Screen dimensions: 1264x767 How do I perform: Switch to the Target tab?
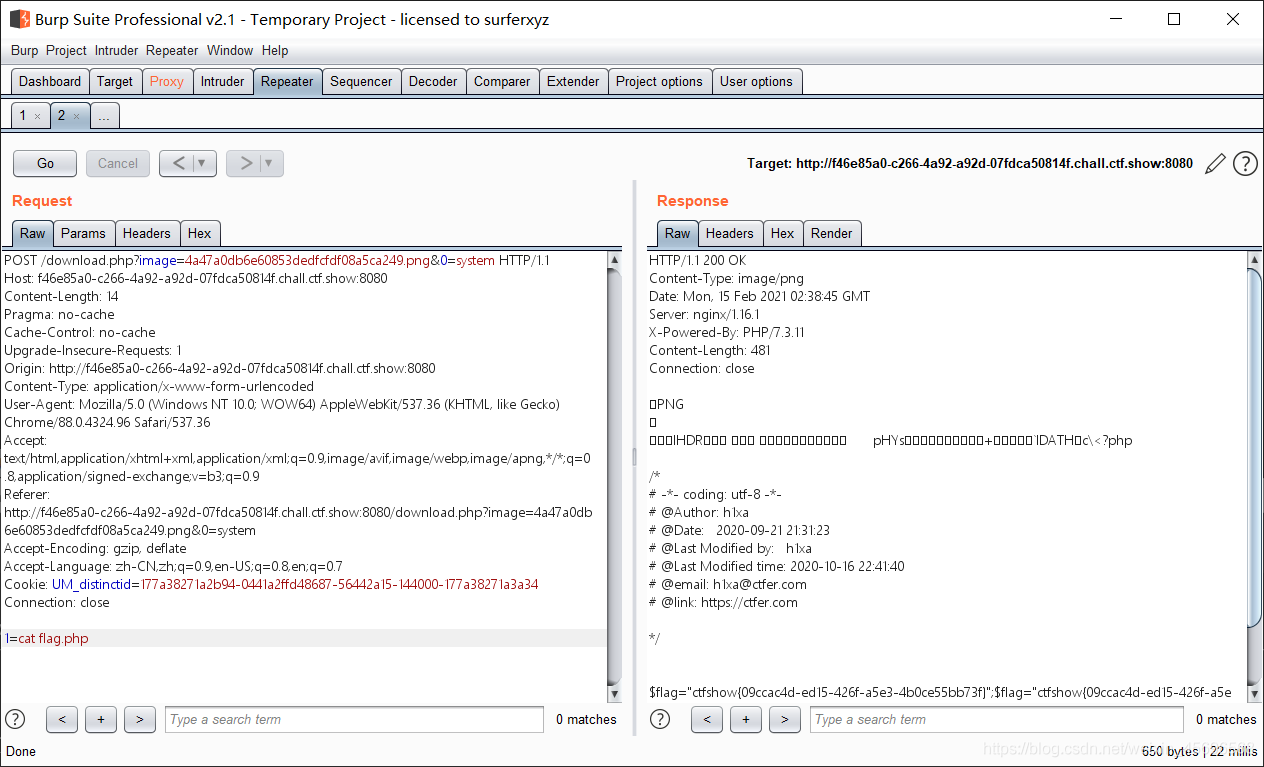(115, 82)
